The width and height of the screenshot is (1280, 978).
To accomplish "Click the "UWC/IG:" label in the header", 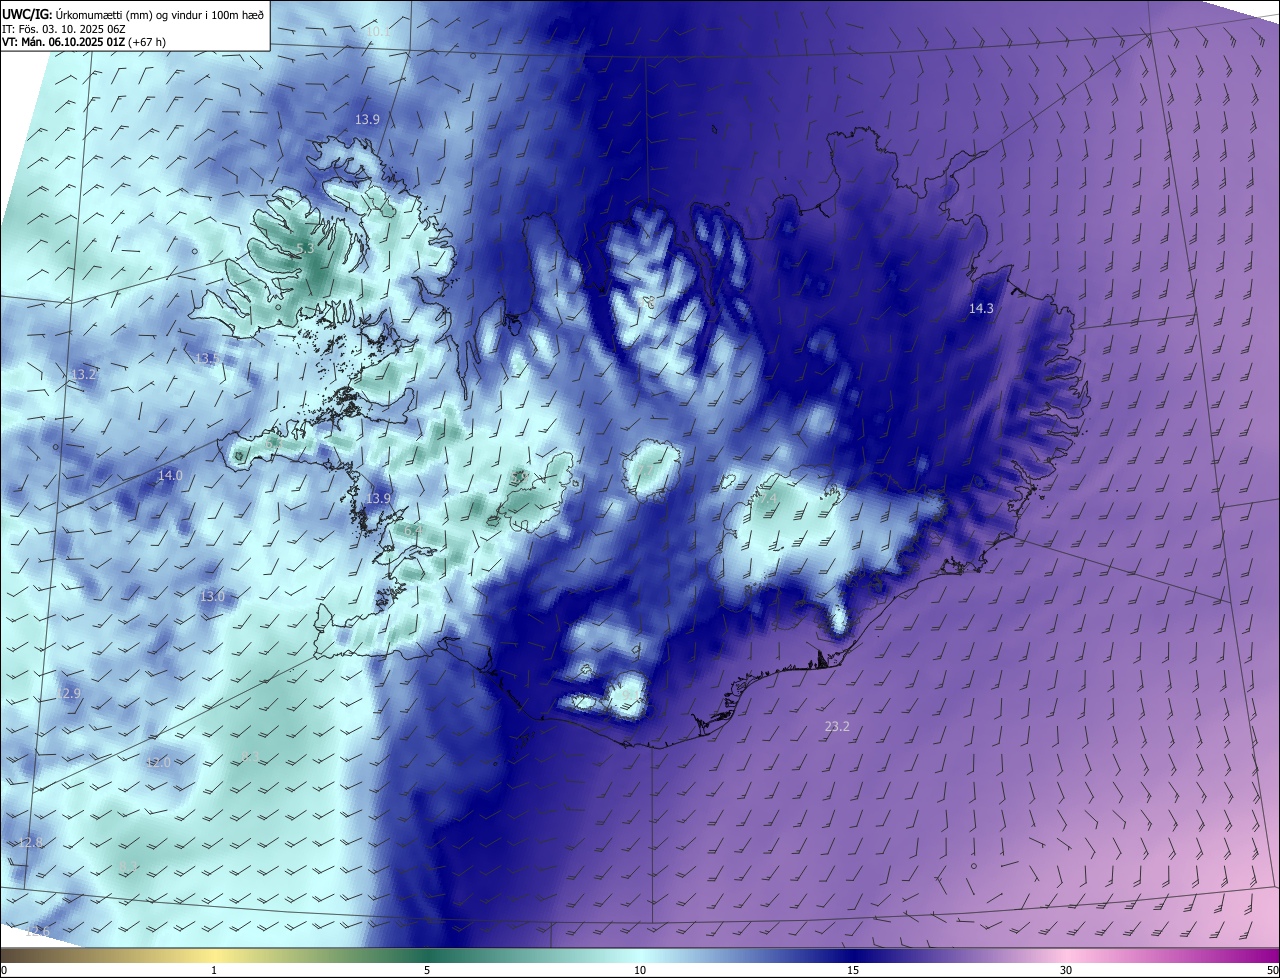I will (28, 14).
